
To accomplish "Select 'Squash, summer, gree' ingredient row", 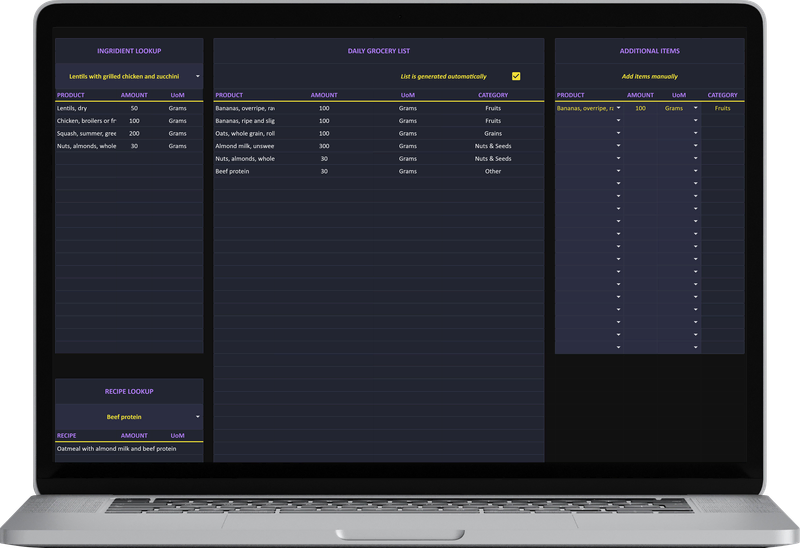I will pyautogui.click(x=86, y=134).
